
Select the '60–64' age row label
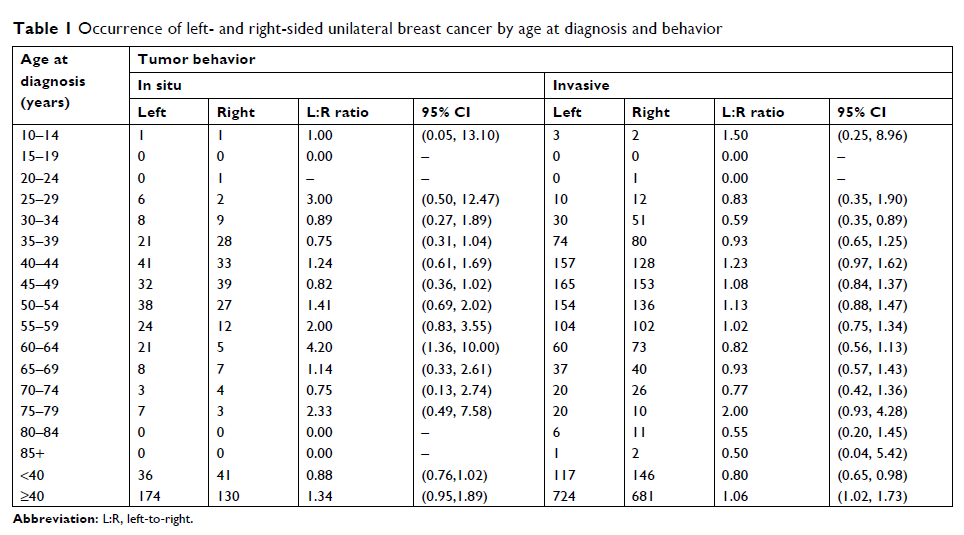click(x=39, y=348)
